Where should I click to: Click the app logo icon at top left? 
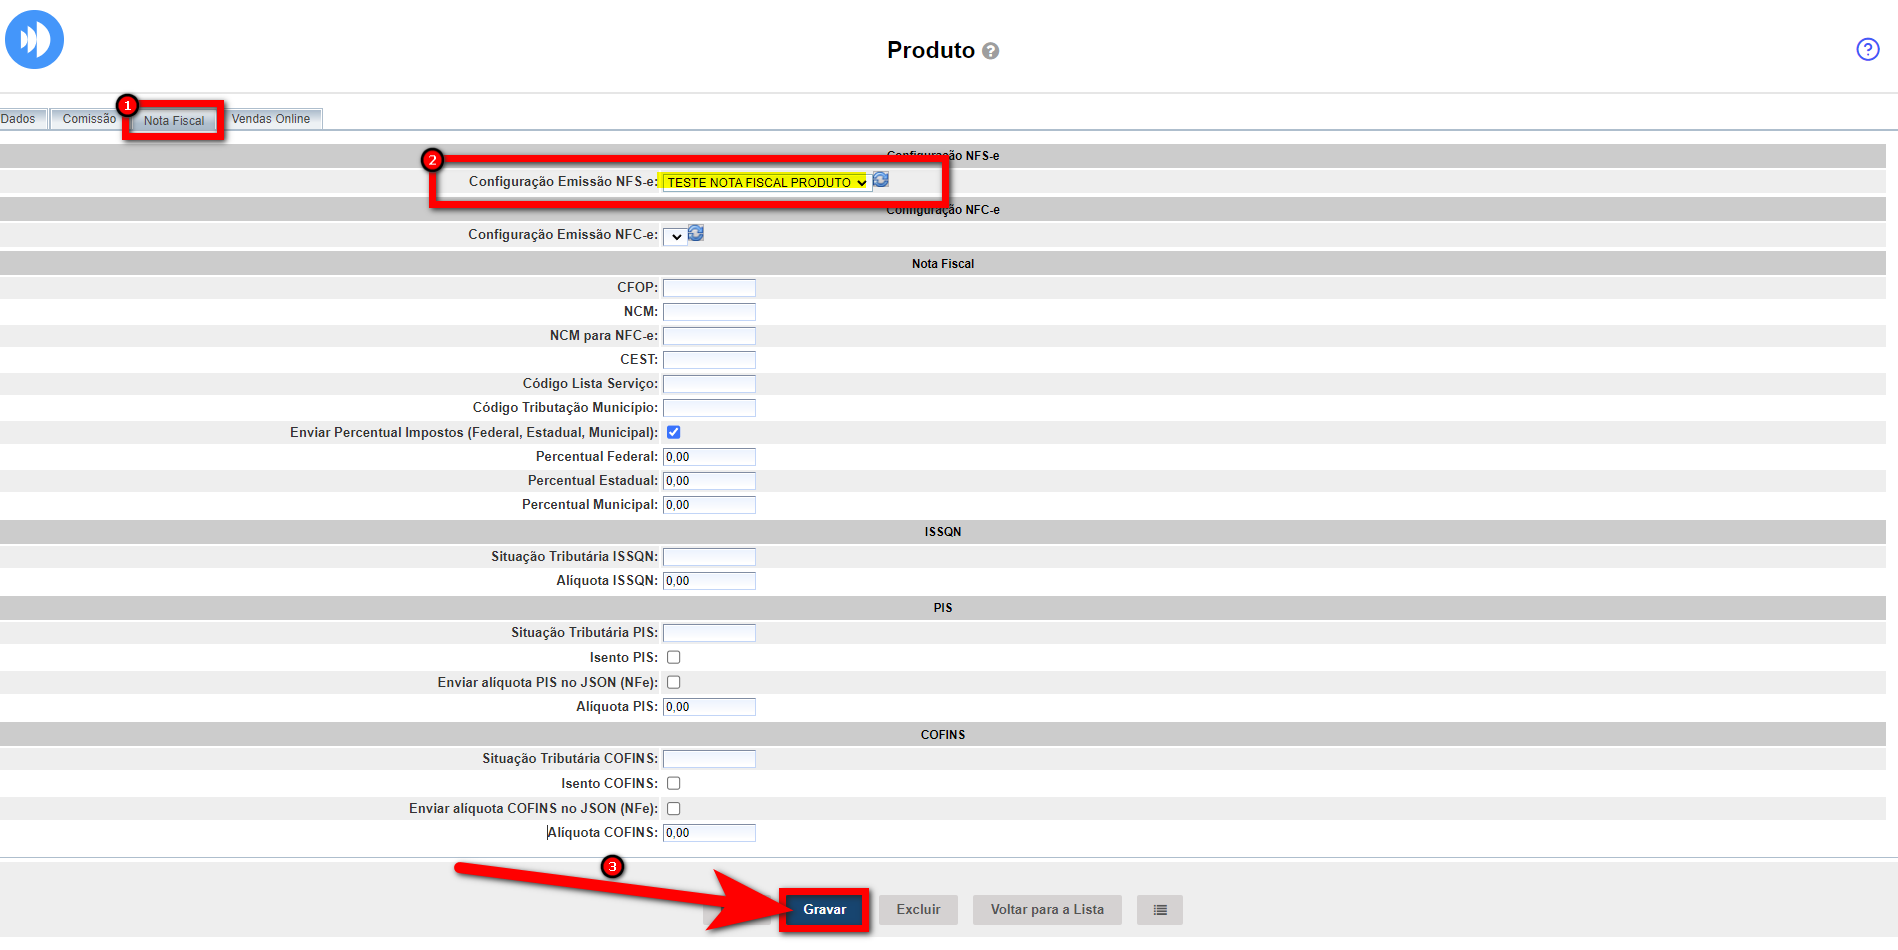[x=34, y=40]
